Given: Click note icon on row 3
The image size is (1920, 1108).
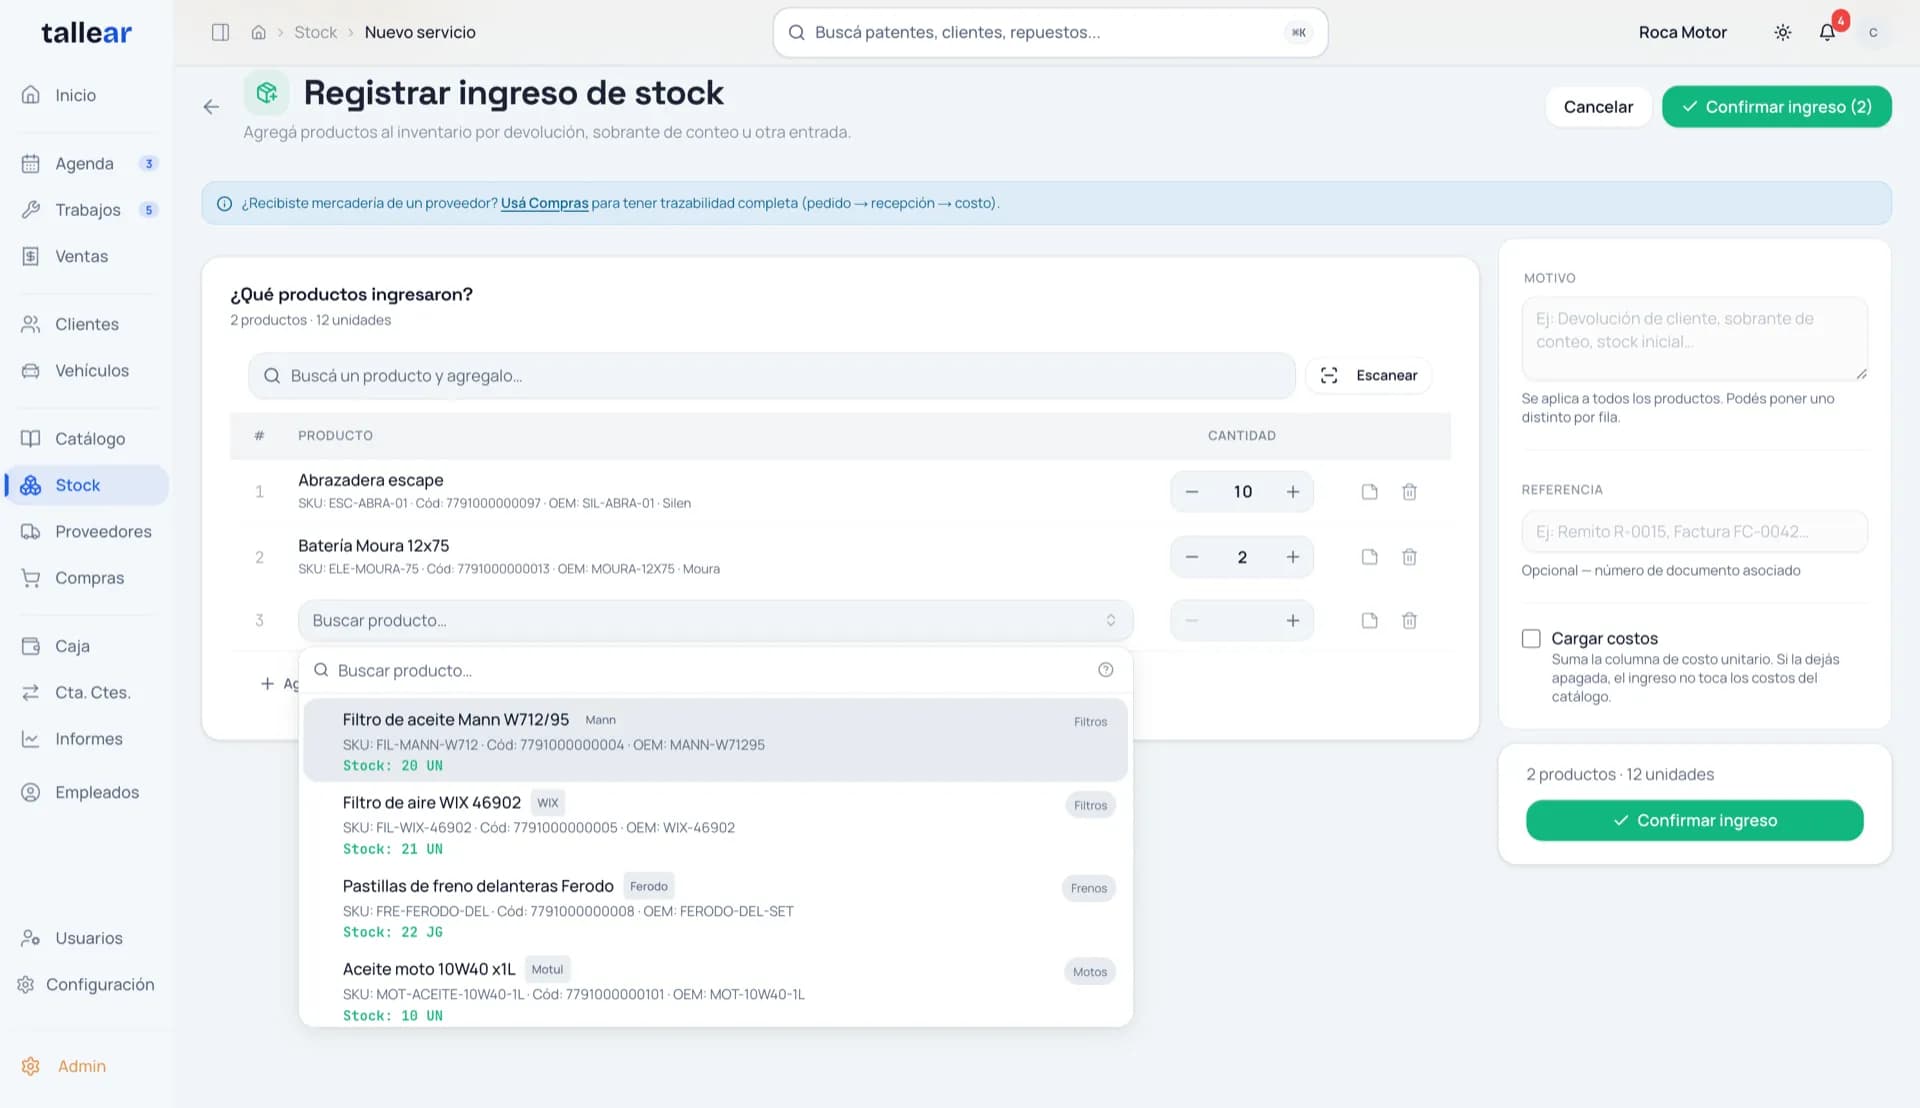Looking at the screenshot, I should (x=1370, y=621).
